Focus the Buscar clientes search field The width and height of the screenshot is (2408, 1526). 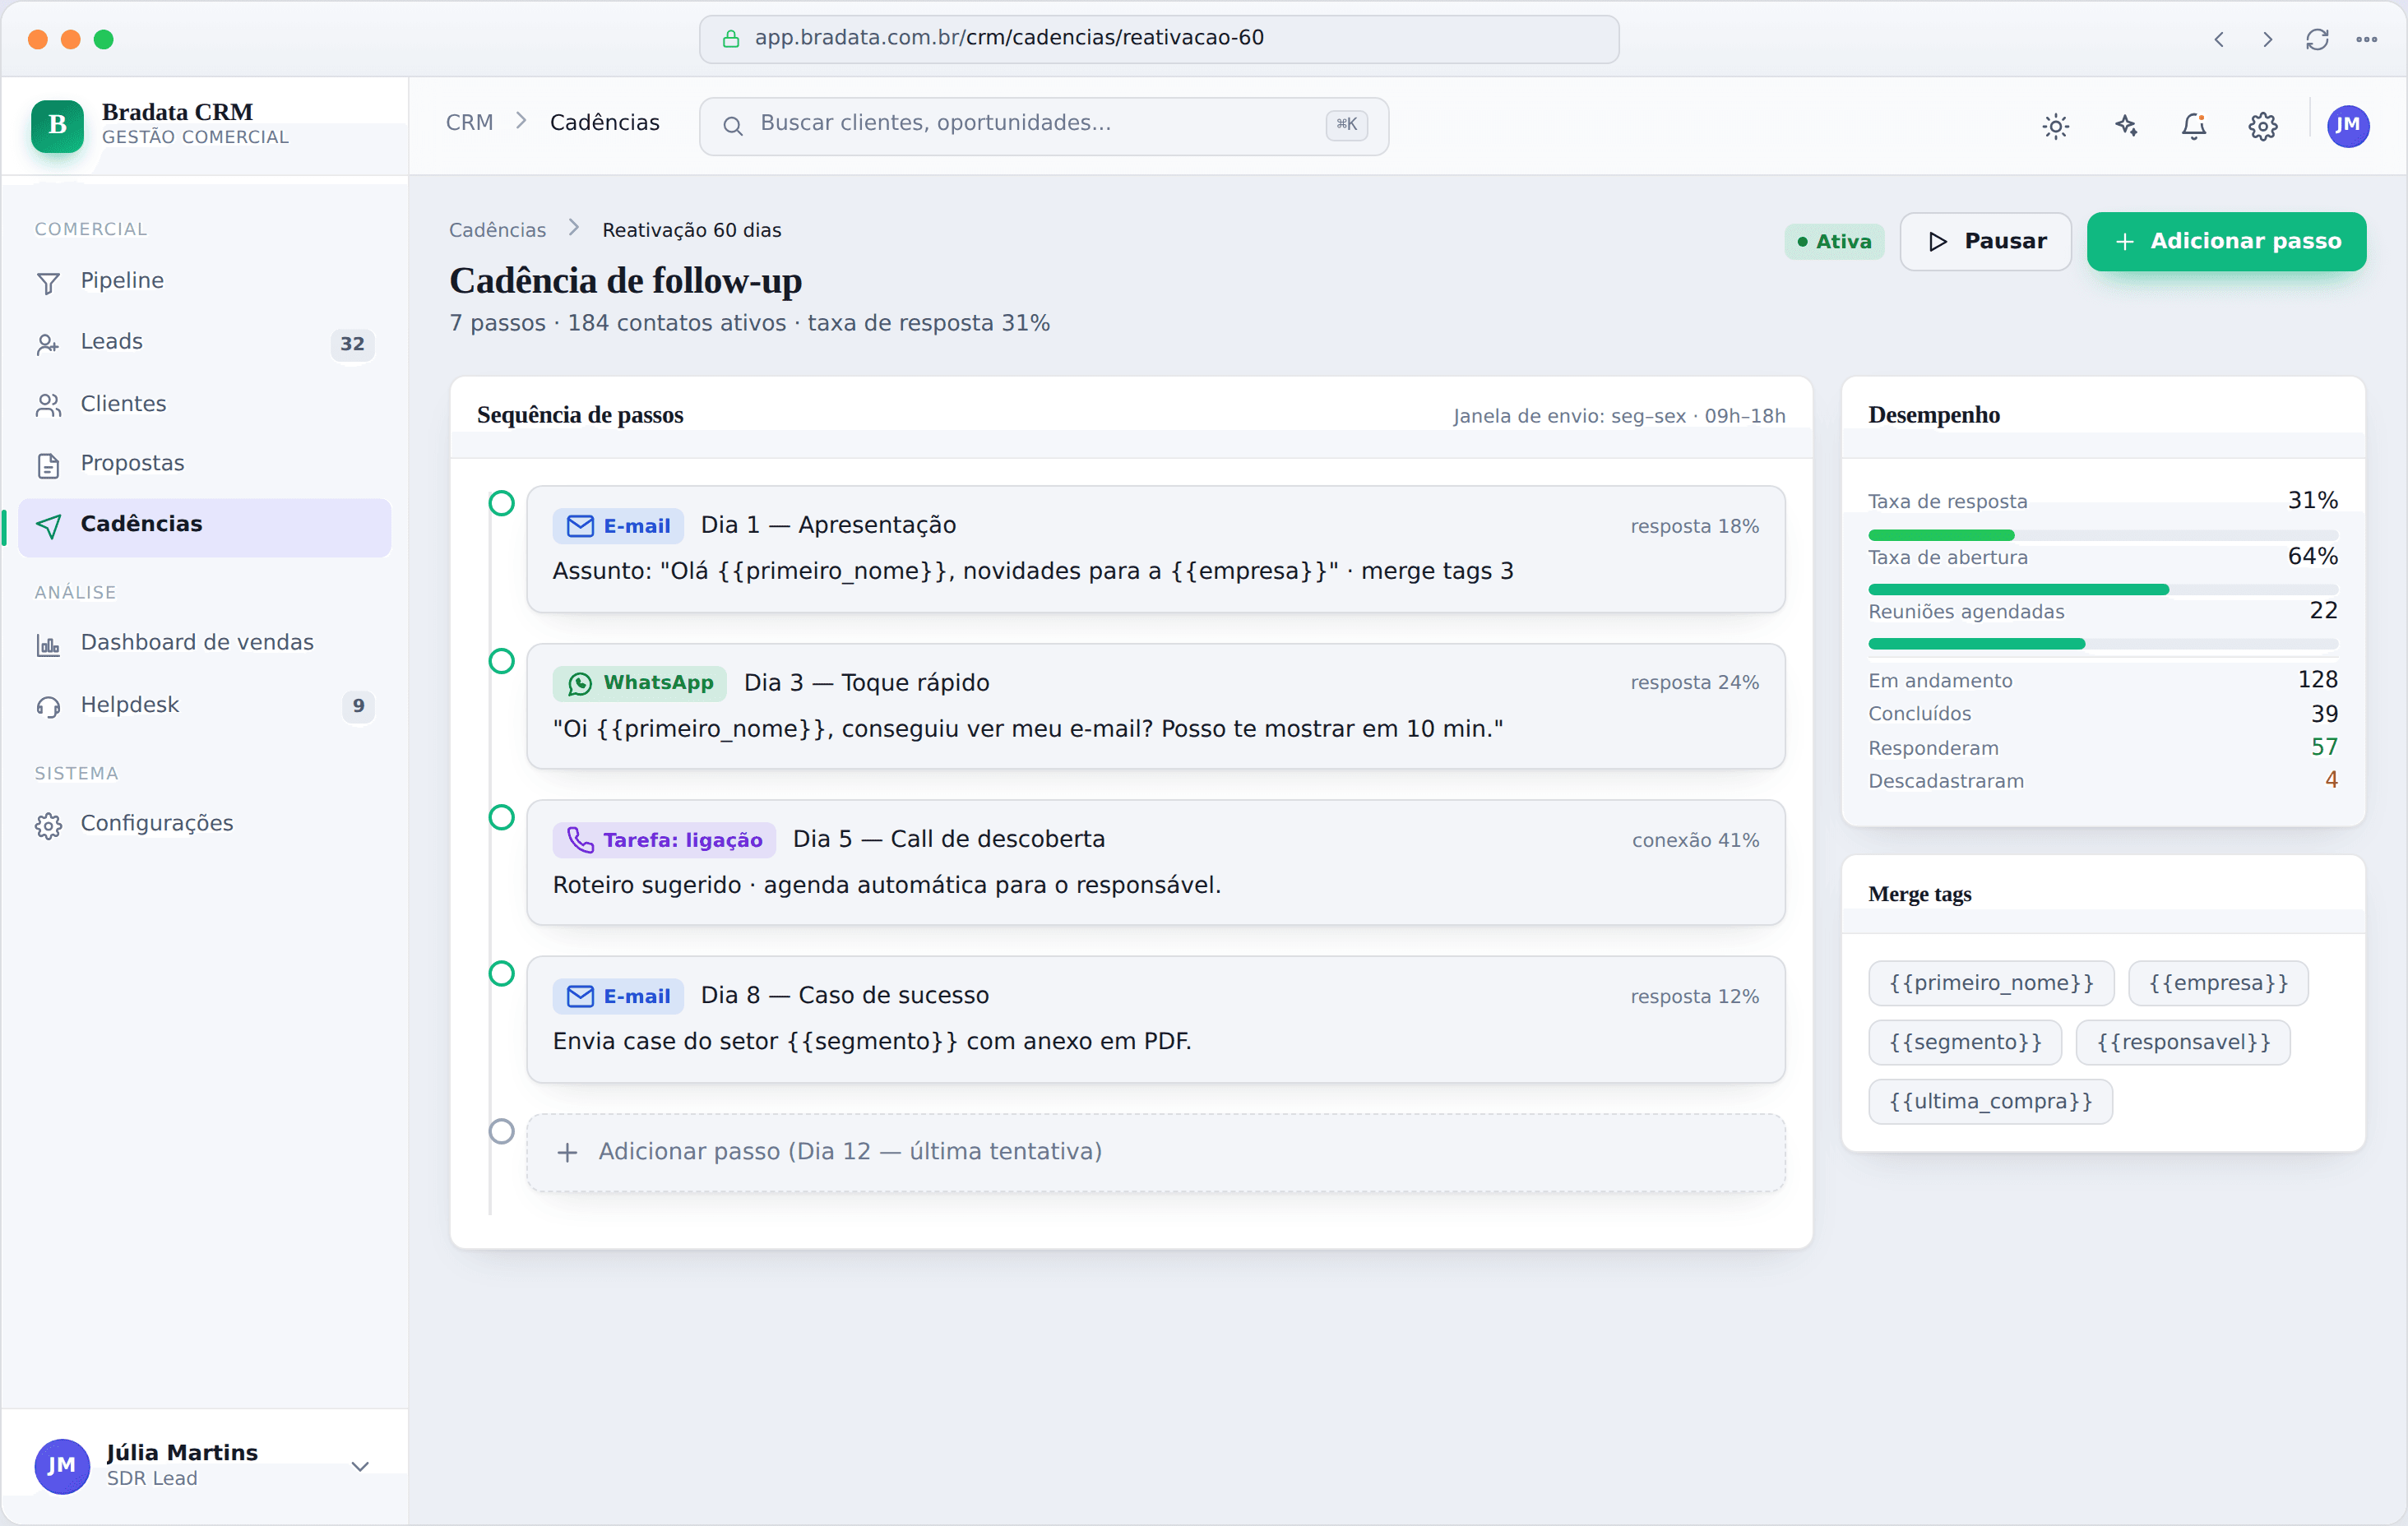(1043, 126)
